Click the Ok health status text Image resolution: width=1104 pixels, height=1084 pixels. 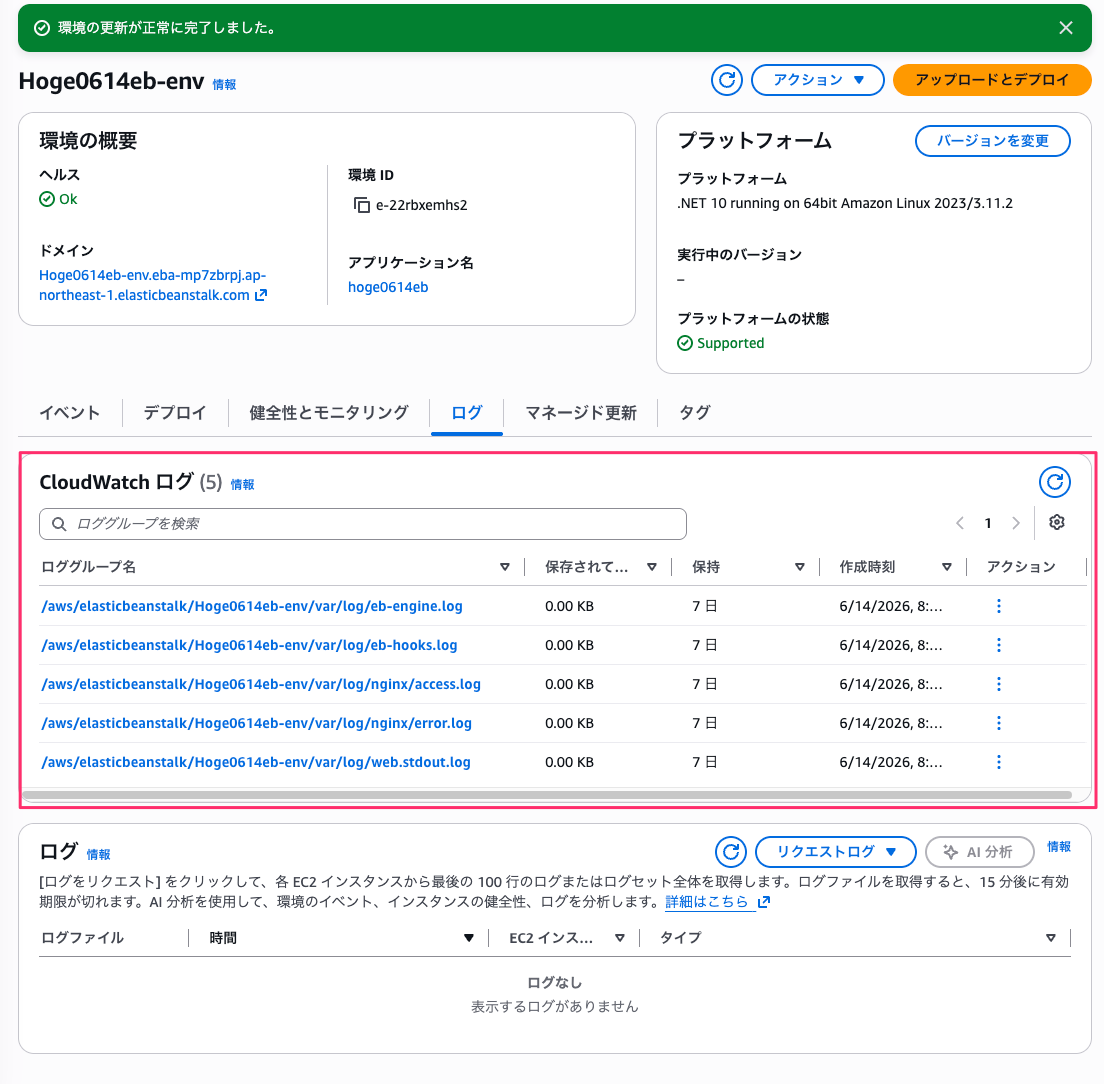68,199
